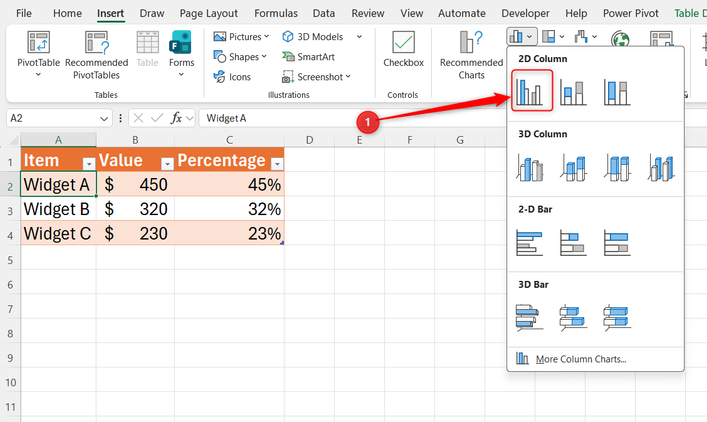Switch to the Data tab
707x422 pixels.
(324, 14)
